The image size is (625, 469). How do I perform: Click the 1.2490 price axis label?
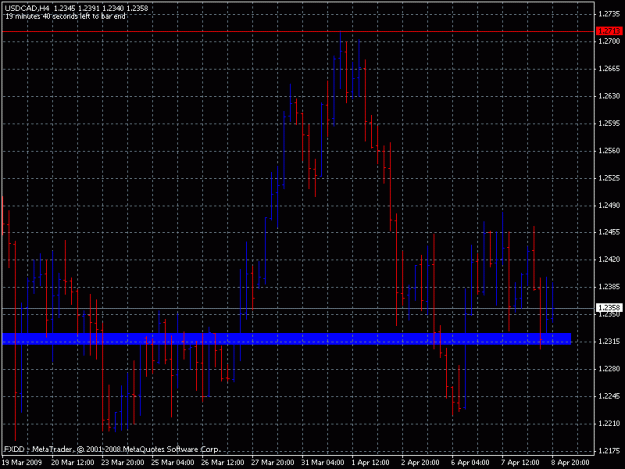[609, 205]
